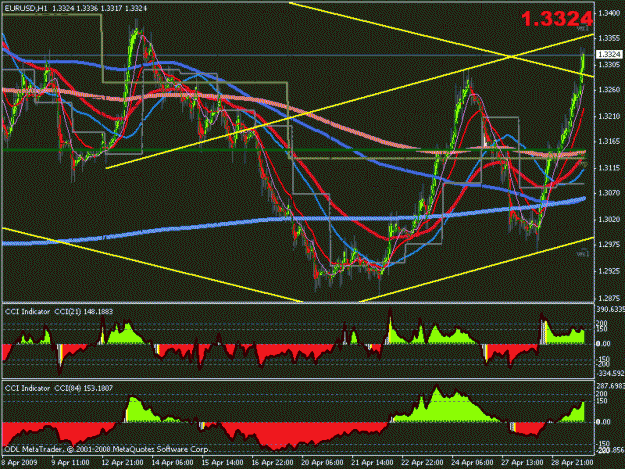Click the 27 Apr 13:00 time axis label
The image size is (625, 469).
pos(522,463)
